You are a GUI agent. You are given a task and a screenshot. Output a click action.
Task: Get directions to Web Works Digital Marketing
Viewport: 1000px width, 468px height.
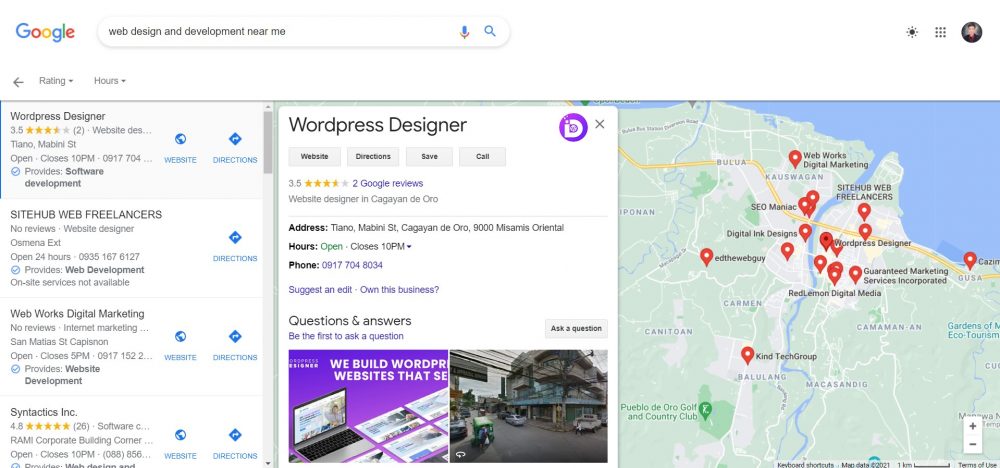(235, 336)
